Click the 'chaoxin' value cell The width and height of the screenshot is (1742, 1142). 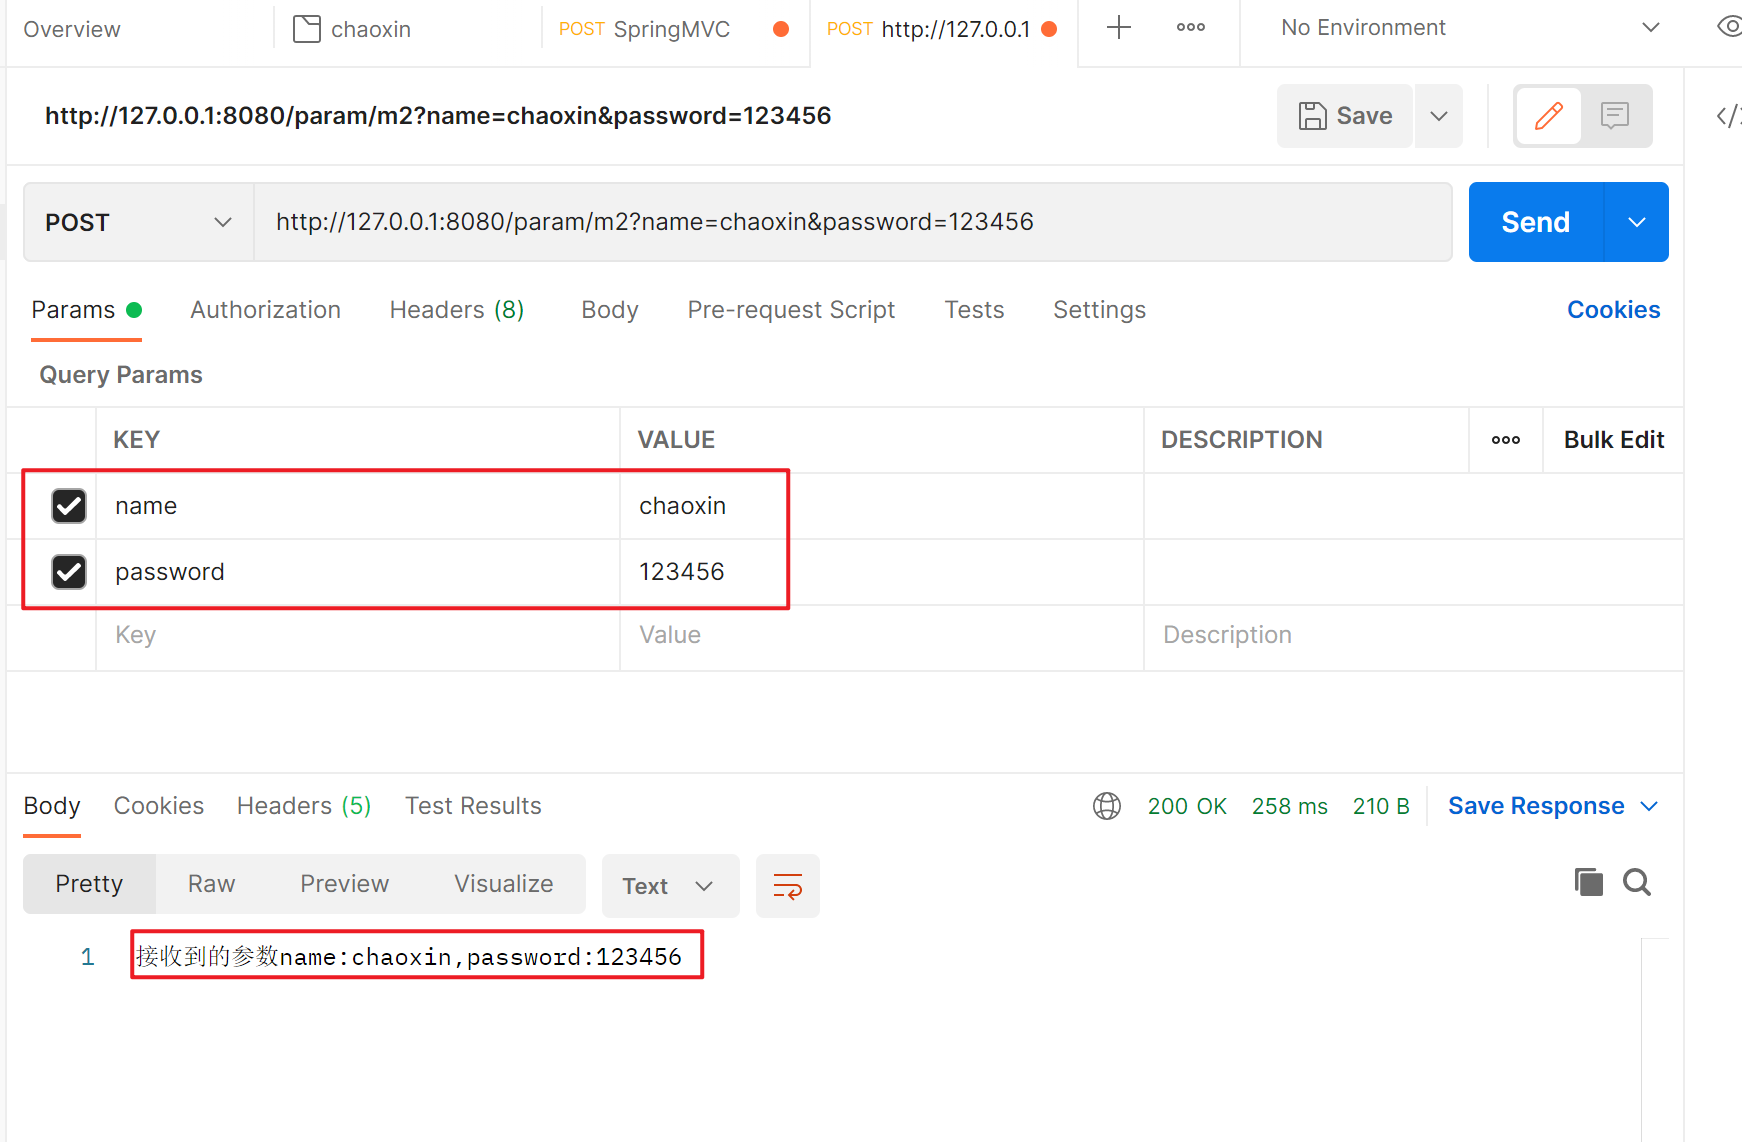click(881, 506)
